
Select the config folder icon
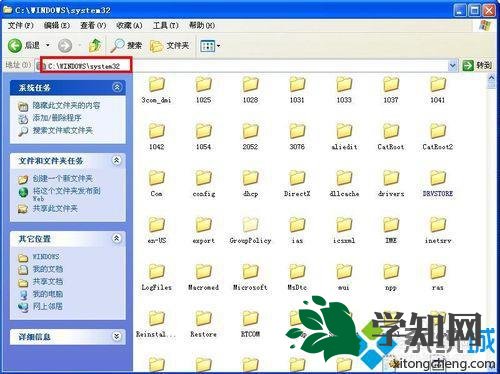pyautogui.click(x=203, y=178)
